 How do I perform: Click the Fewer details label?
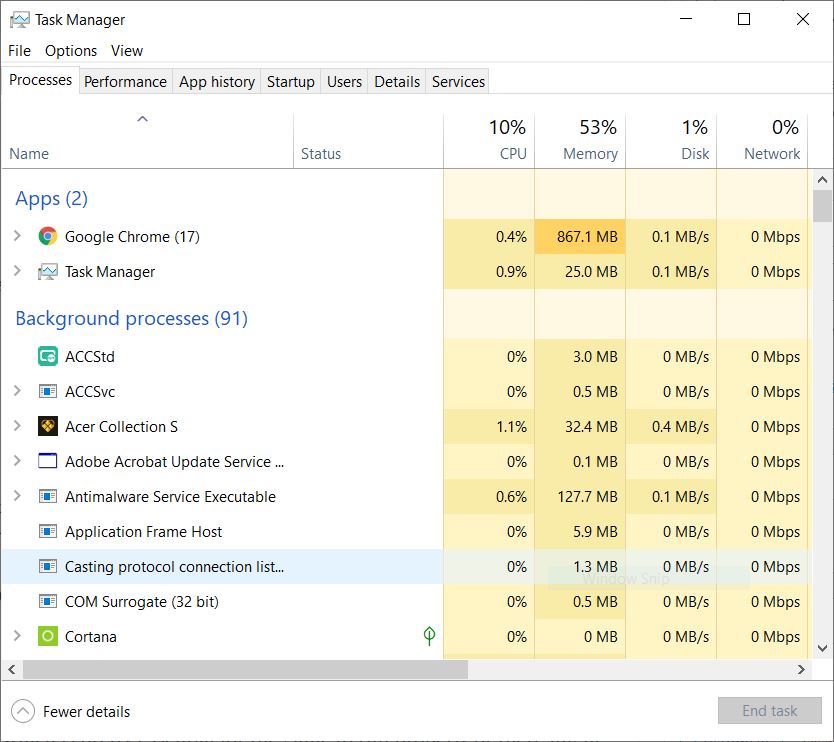tap(86, 712)
